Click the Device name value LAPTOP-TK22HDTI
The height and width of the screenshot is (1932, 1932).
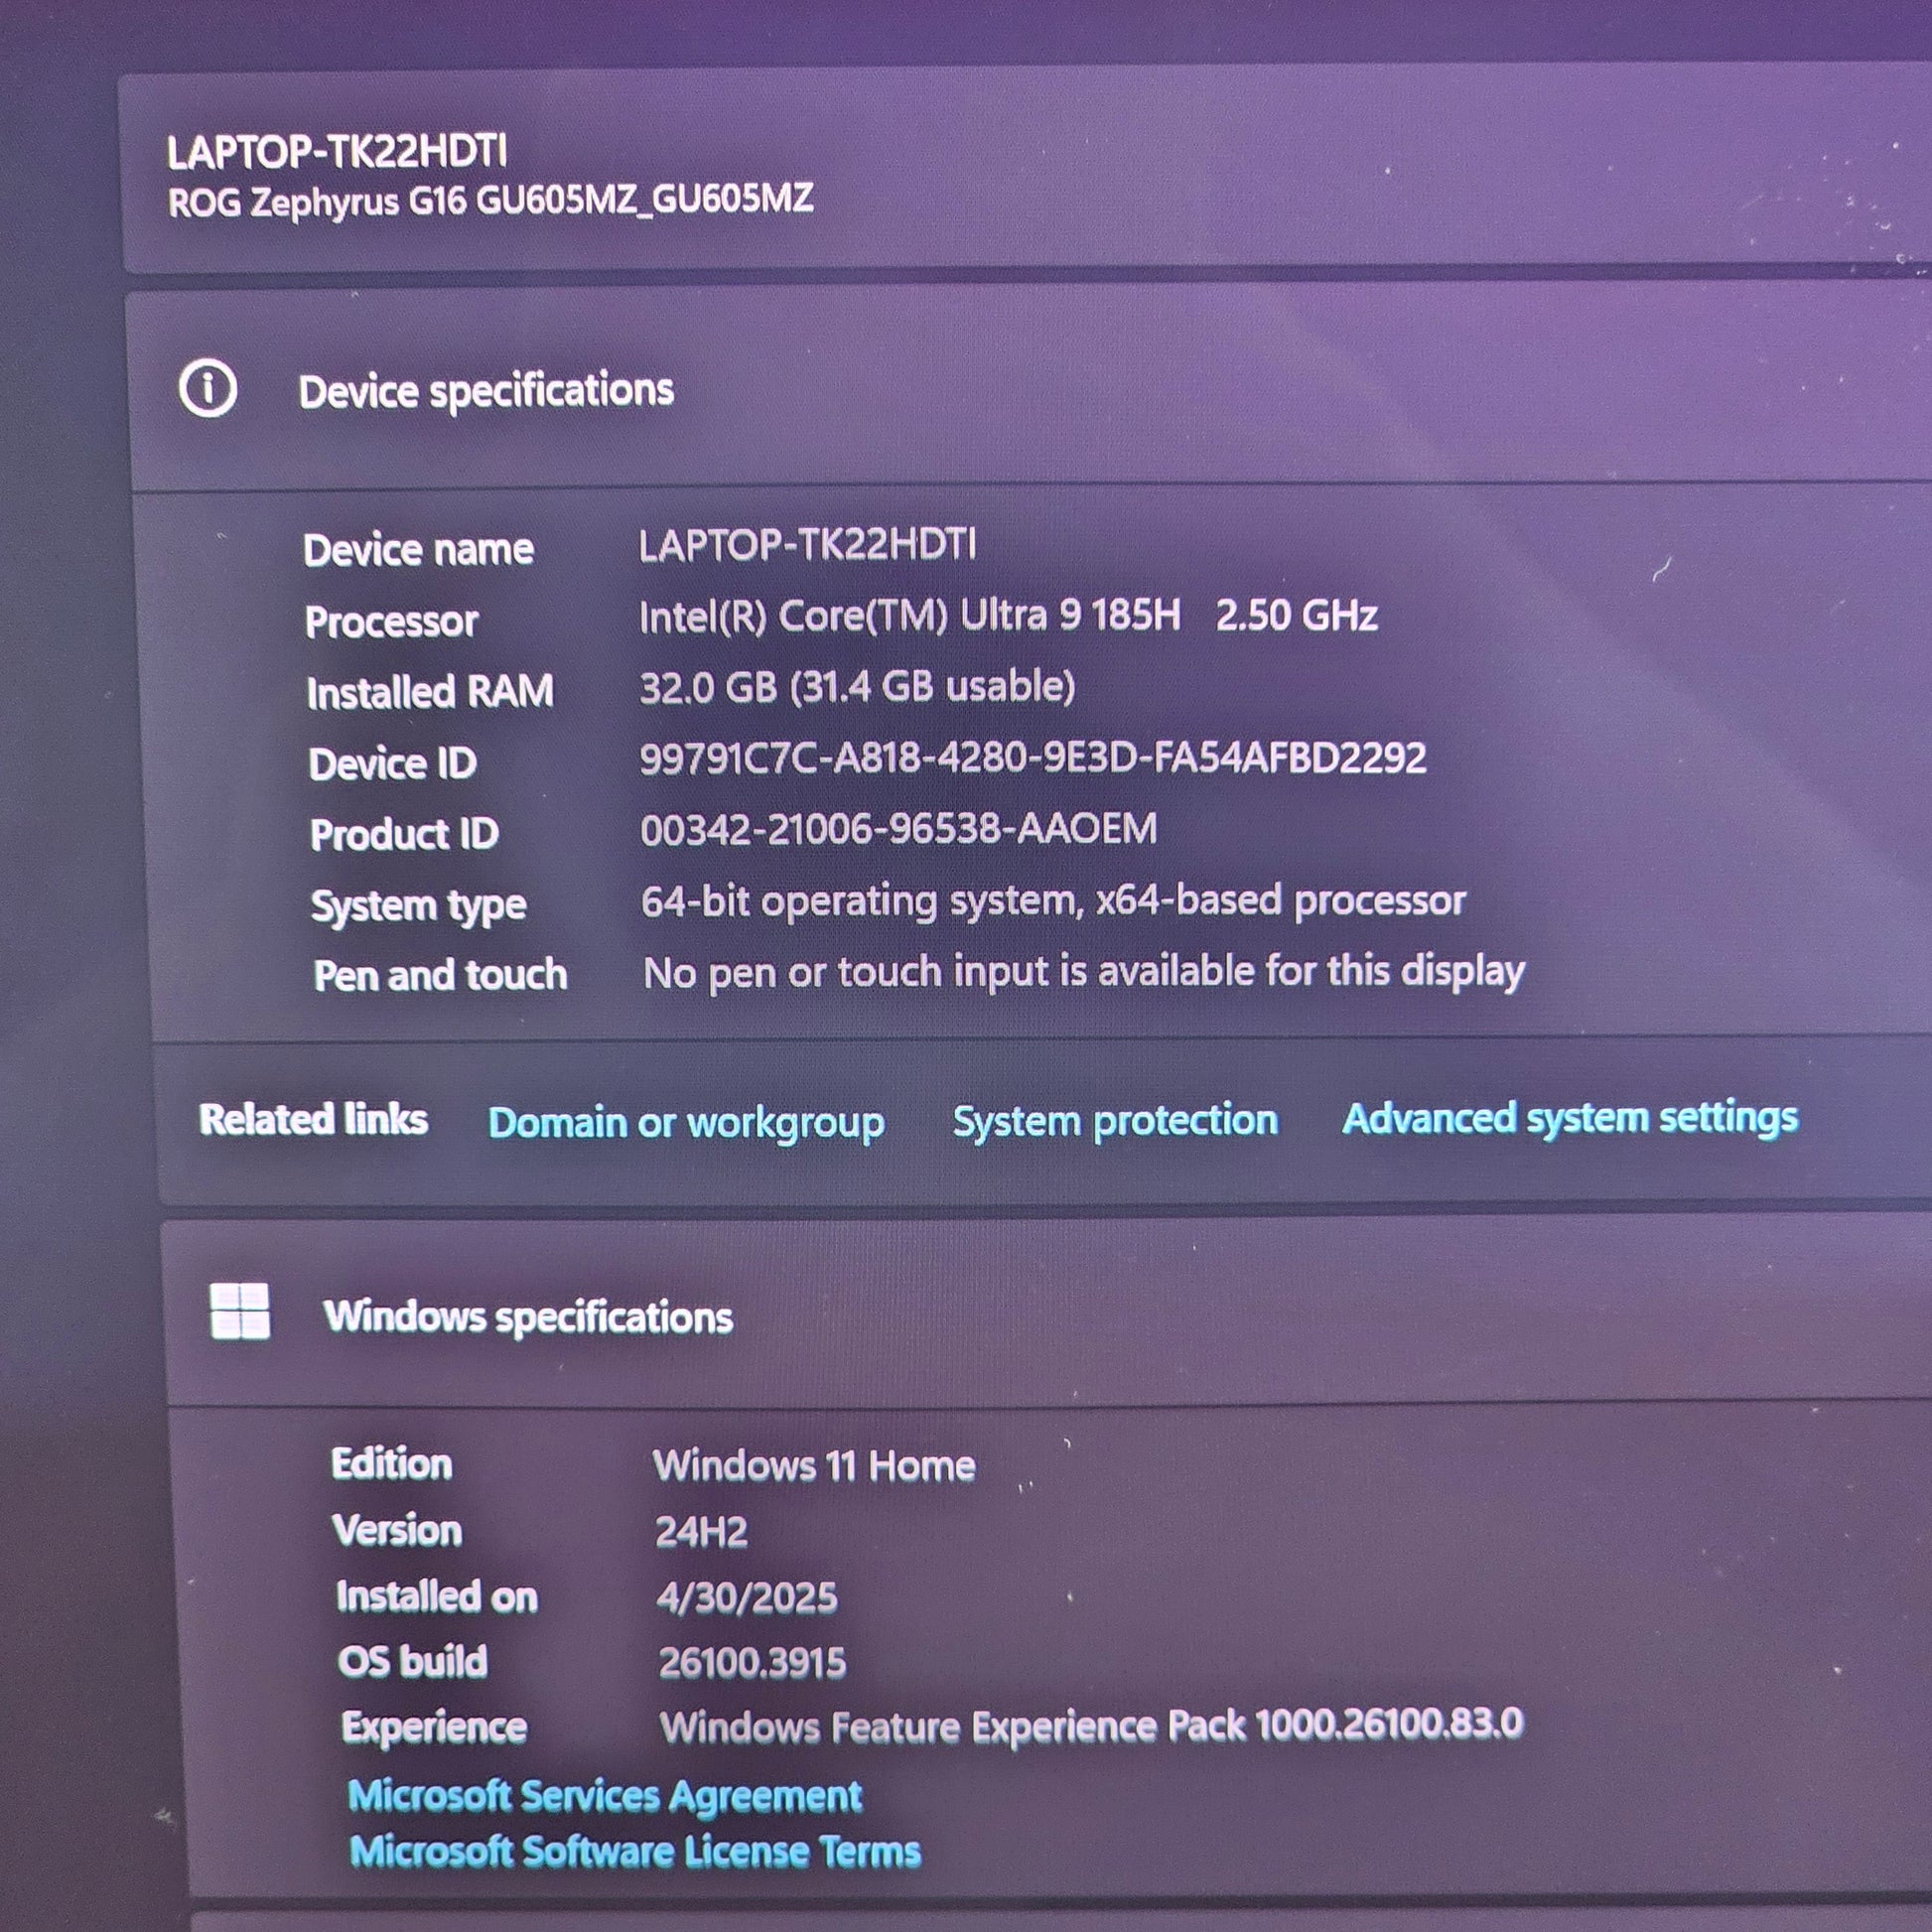(x=807, y=545)
